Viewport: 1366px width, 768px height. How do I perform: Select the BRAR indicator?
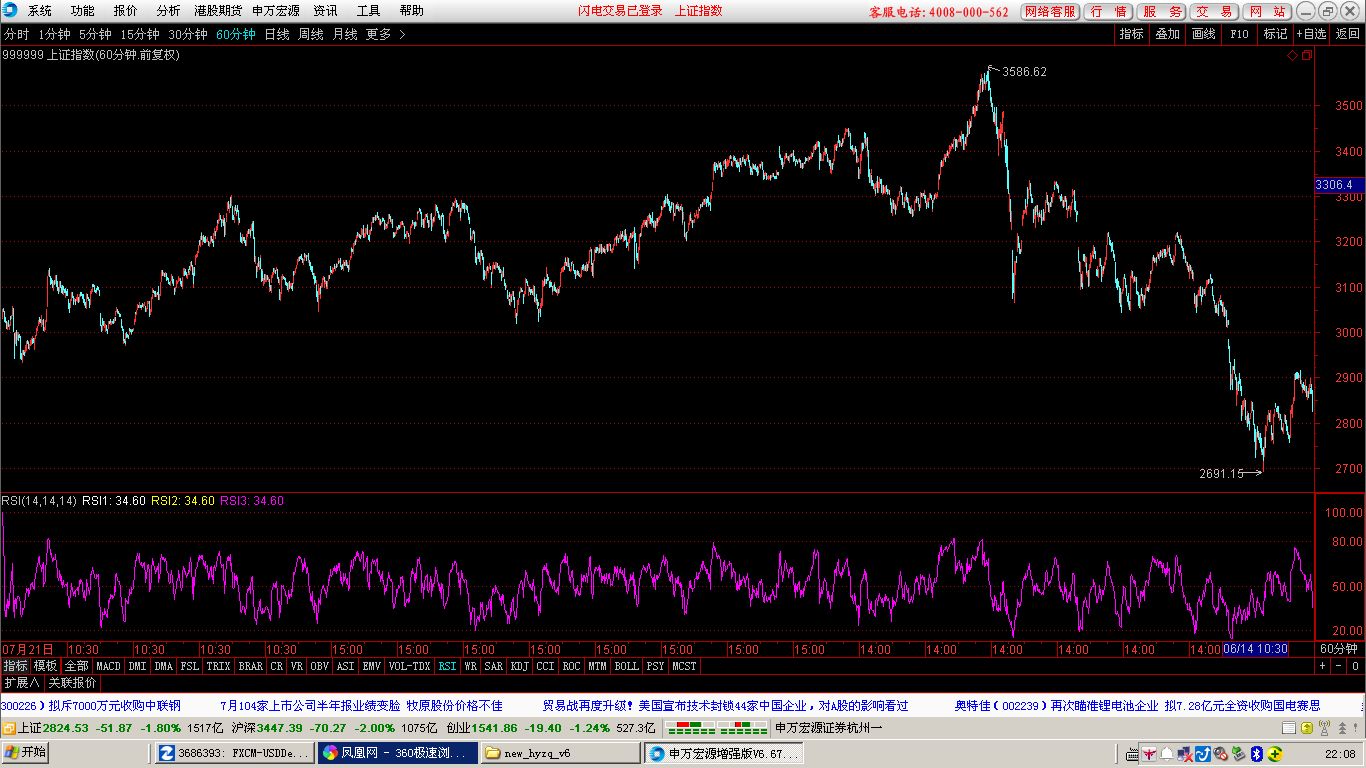251,665
